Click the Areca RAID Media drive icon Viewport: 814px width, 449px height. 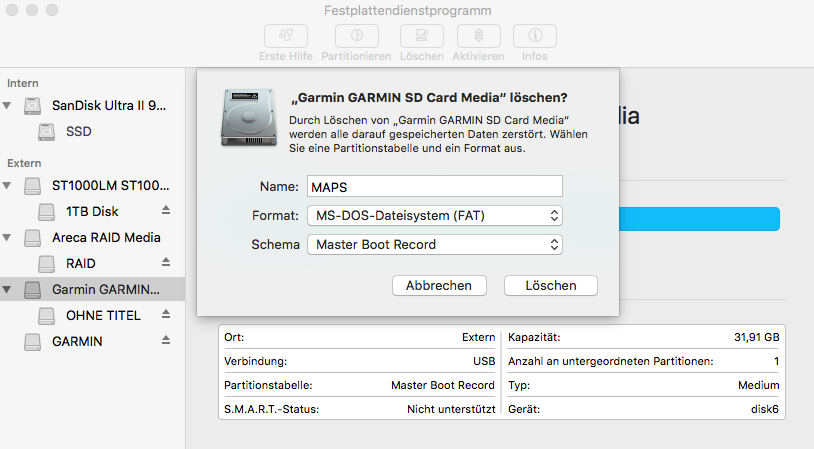tap(32, 238)
